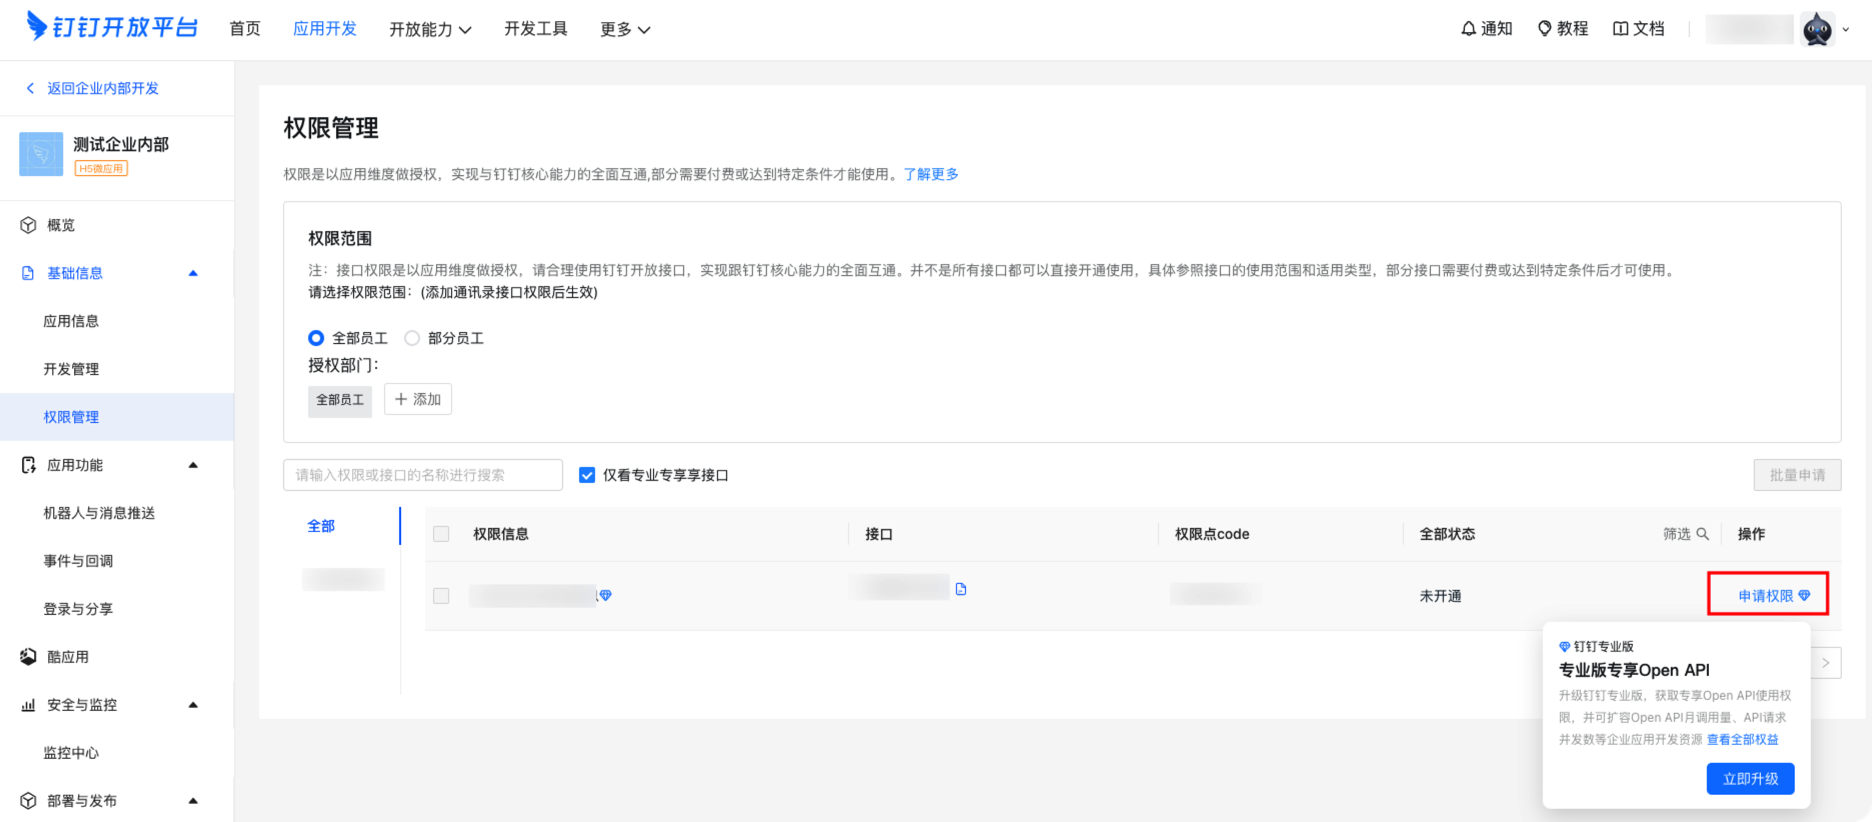Collapse the 应用功能 section arrow
Viewport: 1872px width, 822px height.
pos(193,465)
